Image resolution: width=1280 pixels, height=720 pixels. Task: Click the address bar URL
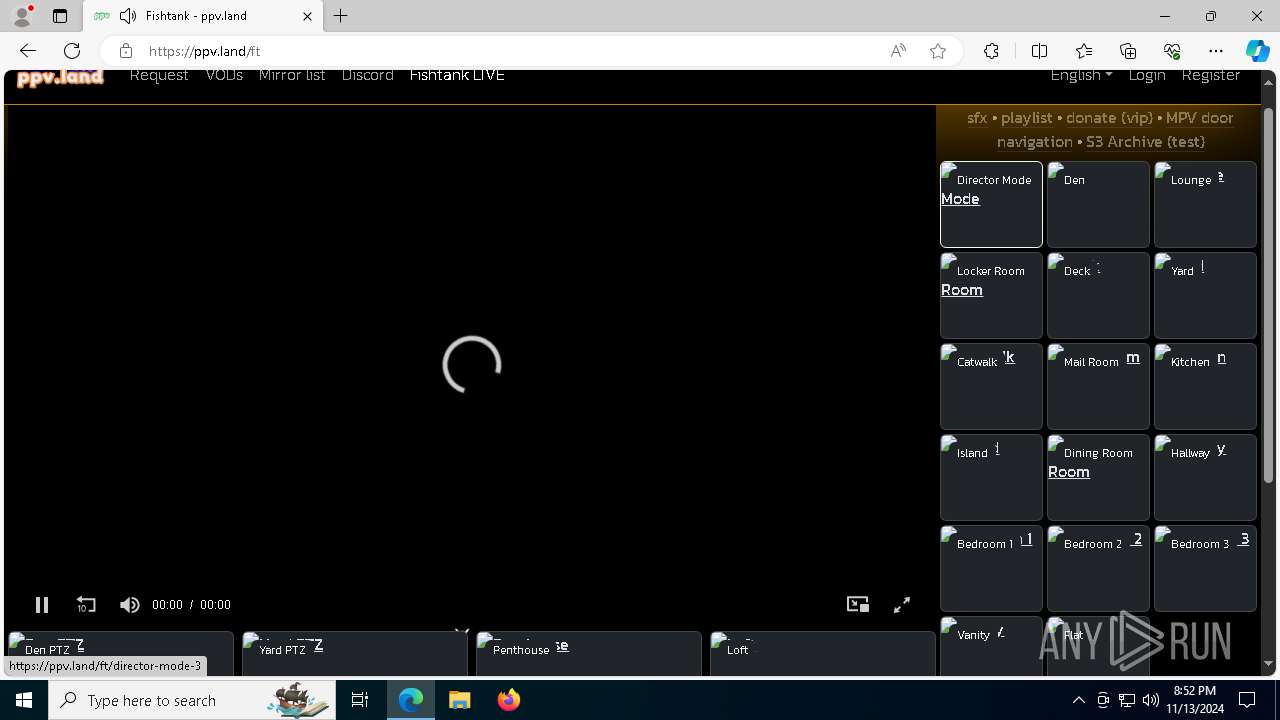204,51
